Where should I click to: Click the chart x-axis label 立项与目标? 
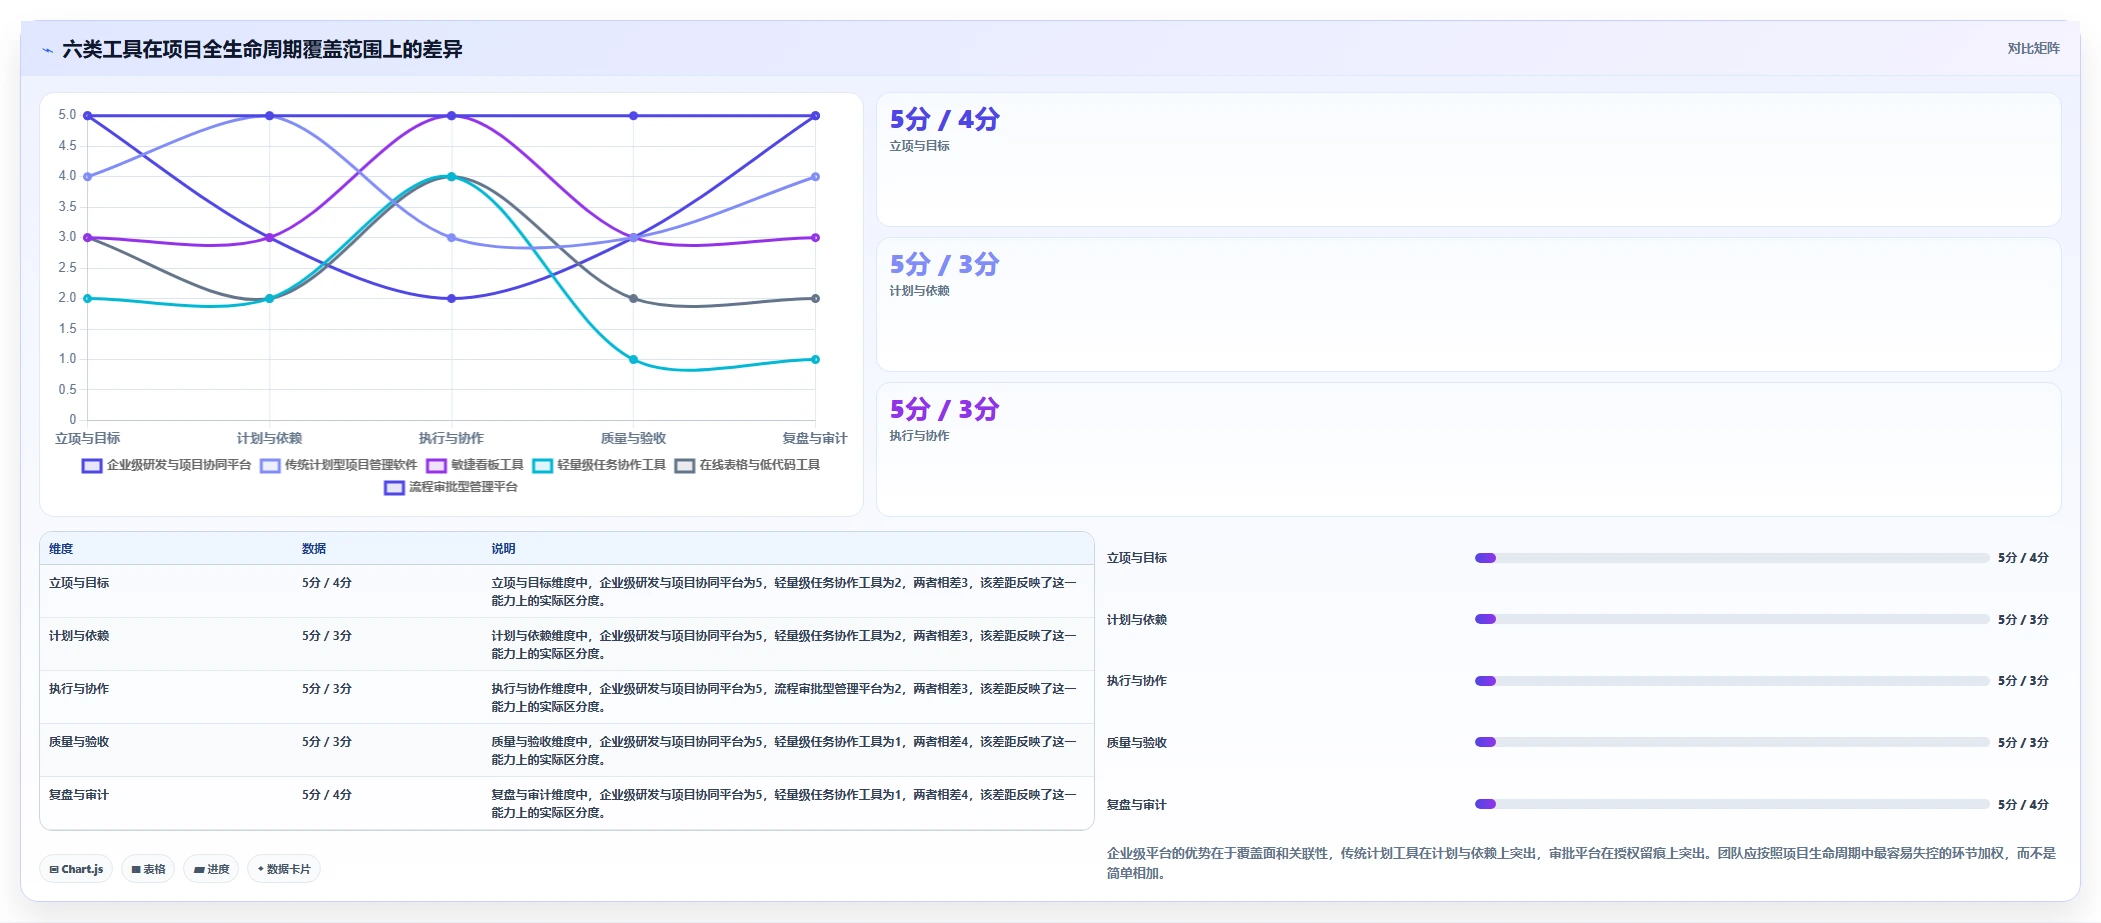click(x=88, y=438)
